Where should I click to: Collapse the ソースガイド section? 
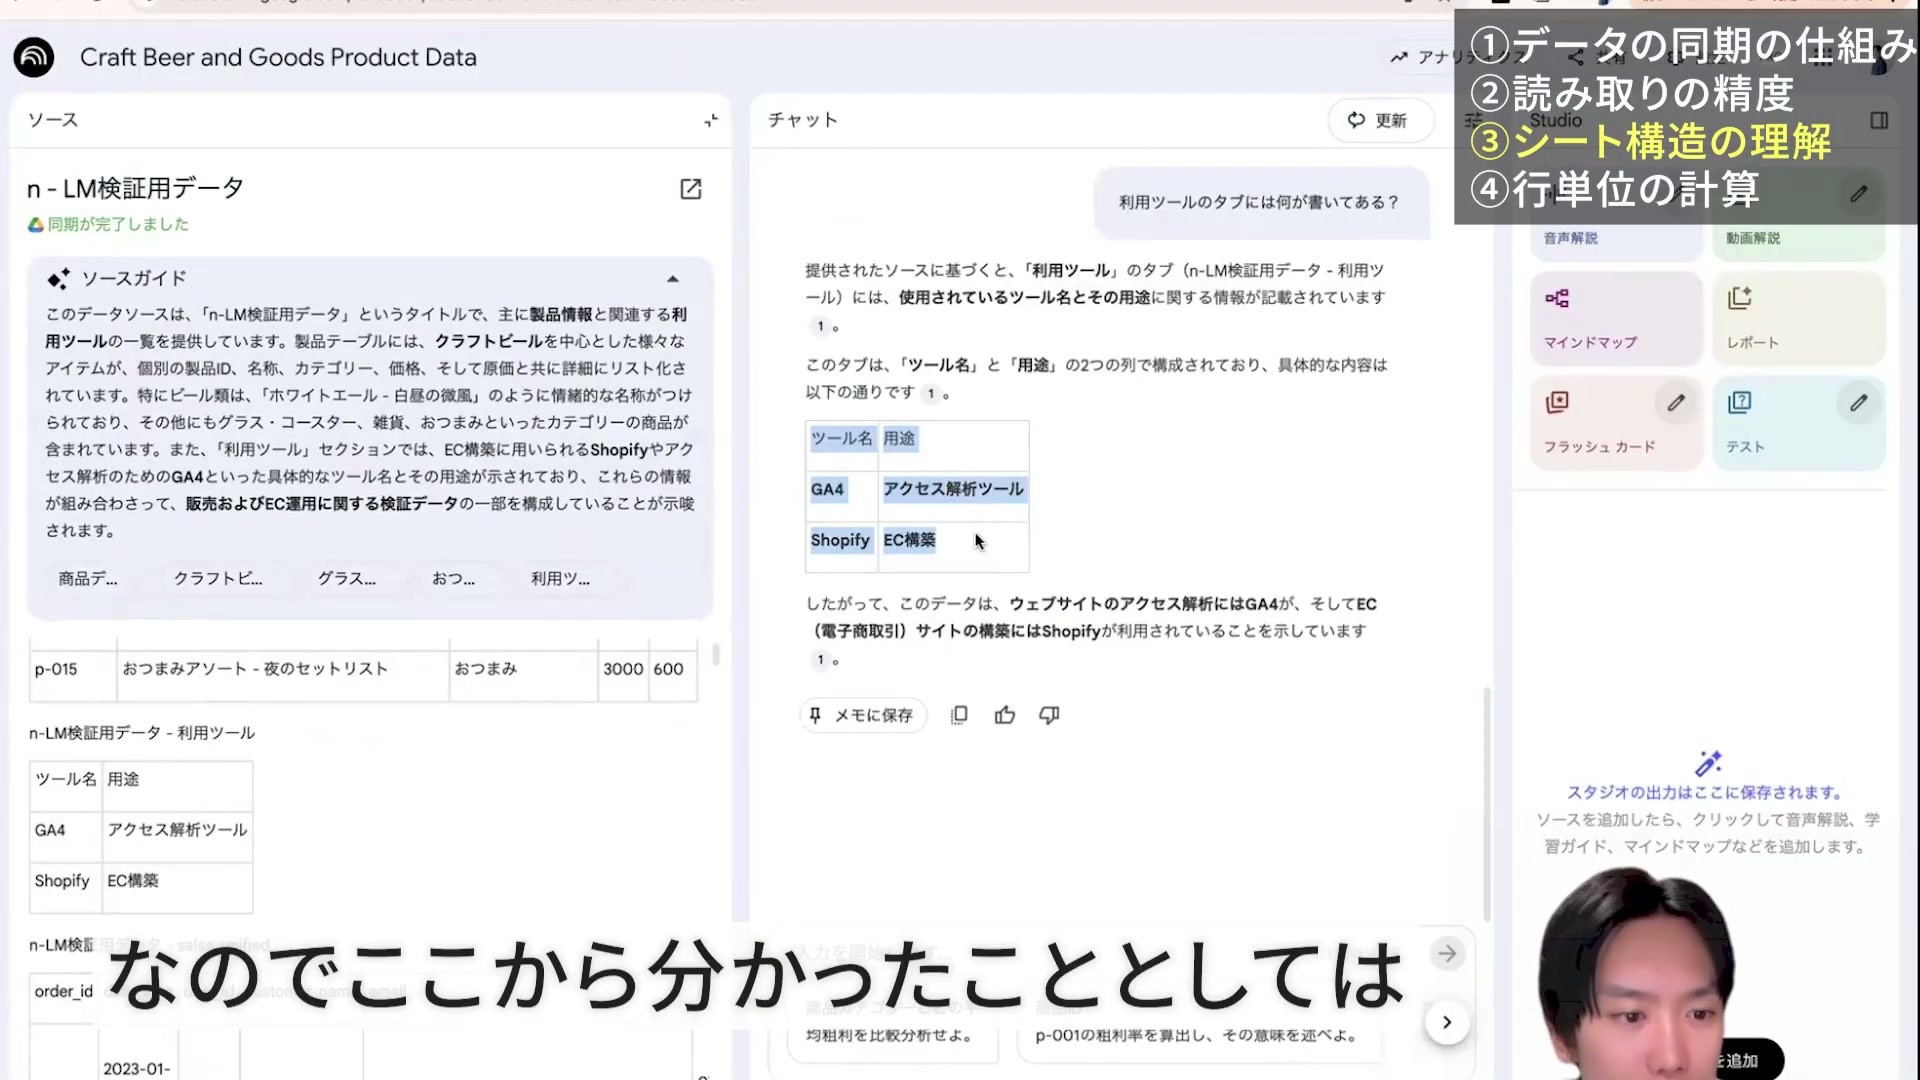point(673,279)
